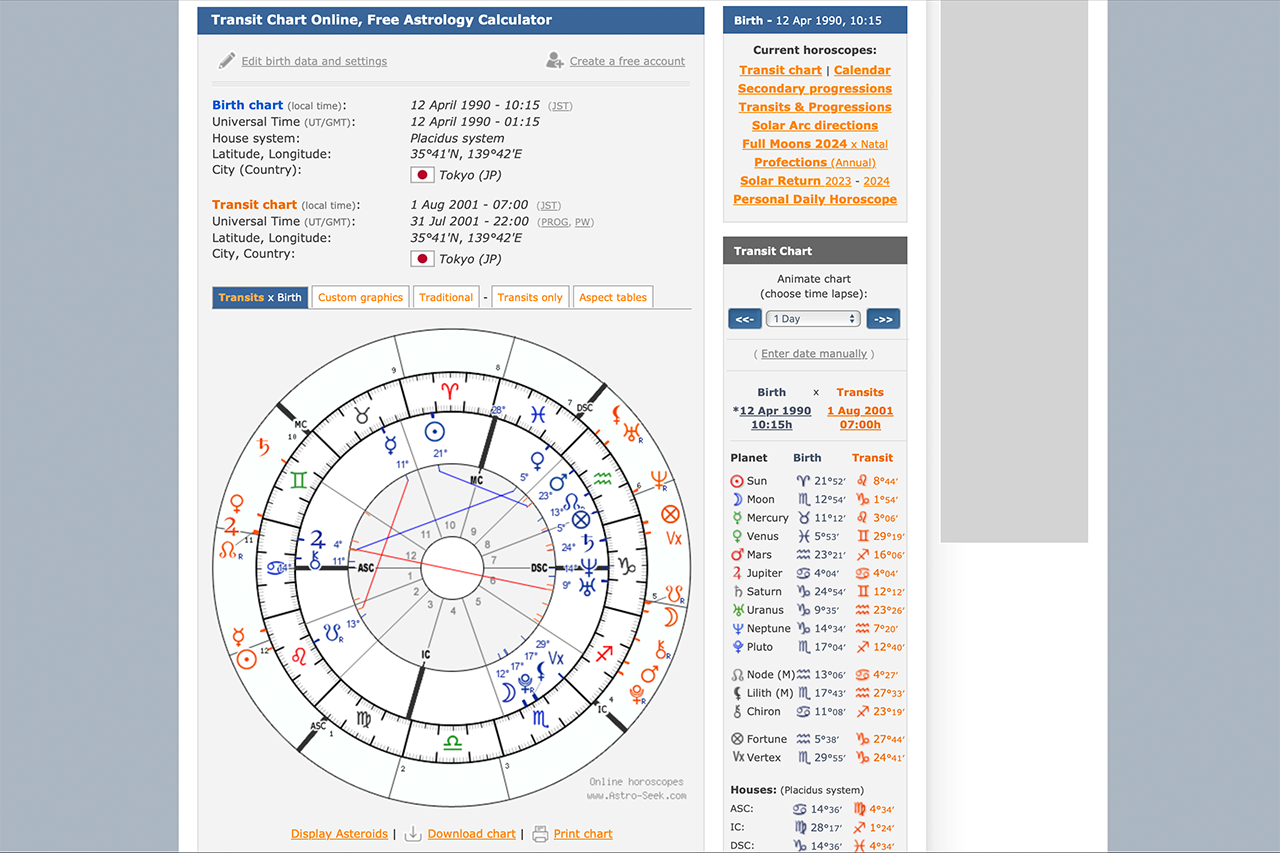Image resolution: width=1280 pixels, height=853 pixels.
Task: Open 'Edit birth data and settings' link
Action: coord(314,61)
